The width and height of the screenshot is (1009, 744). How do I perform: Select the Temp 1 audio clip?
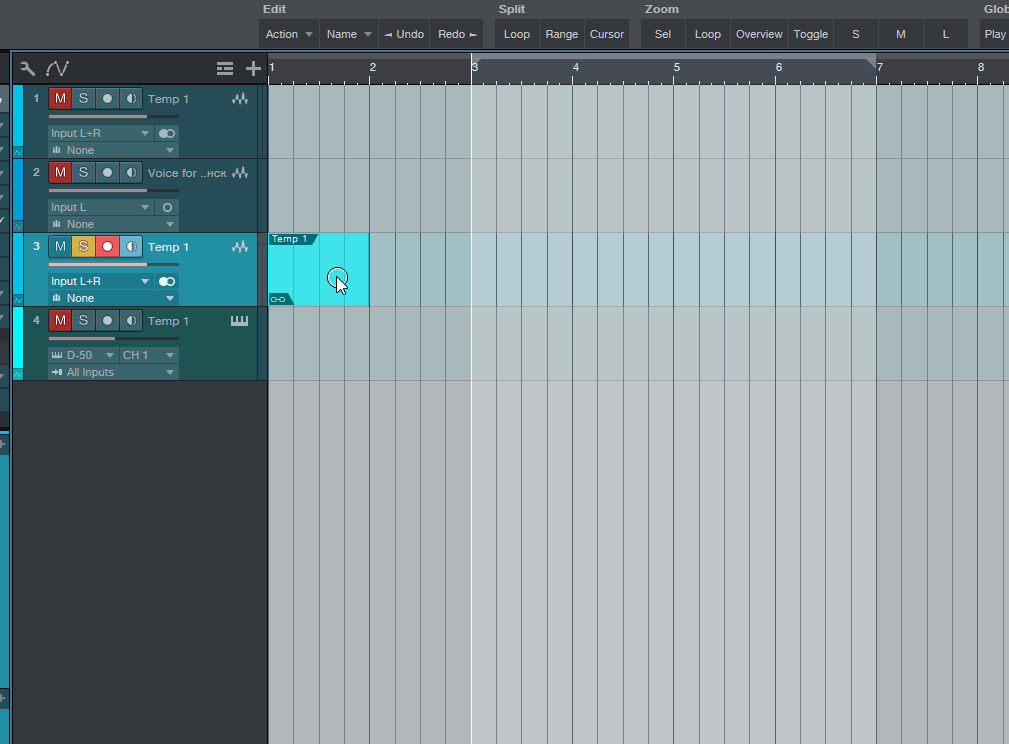[319, 270]
